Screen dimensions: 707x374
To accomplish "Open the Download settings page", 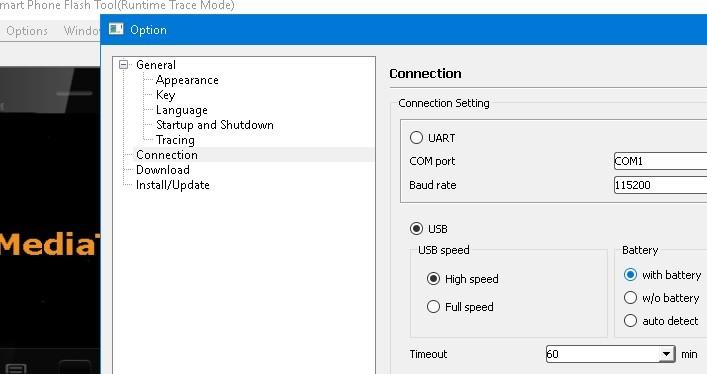I will click(x=163, y=170).
